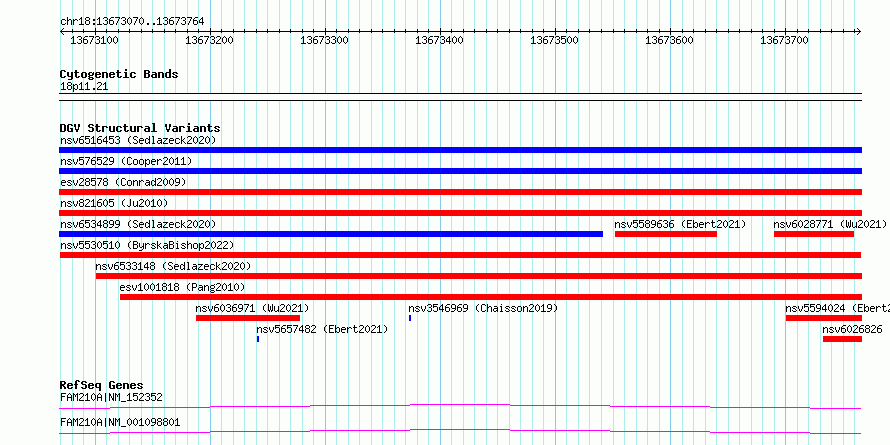Open the nsv6028771 (Wu2021) label
890x445 pixels.
point(830,224)
